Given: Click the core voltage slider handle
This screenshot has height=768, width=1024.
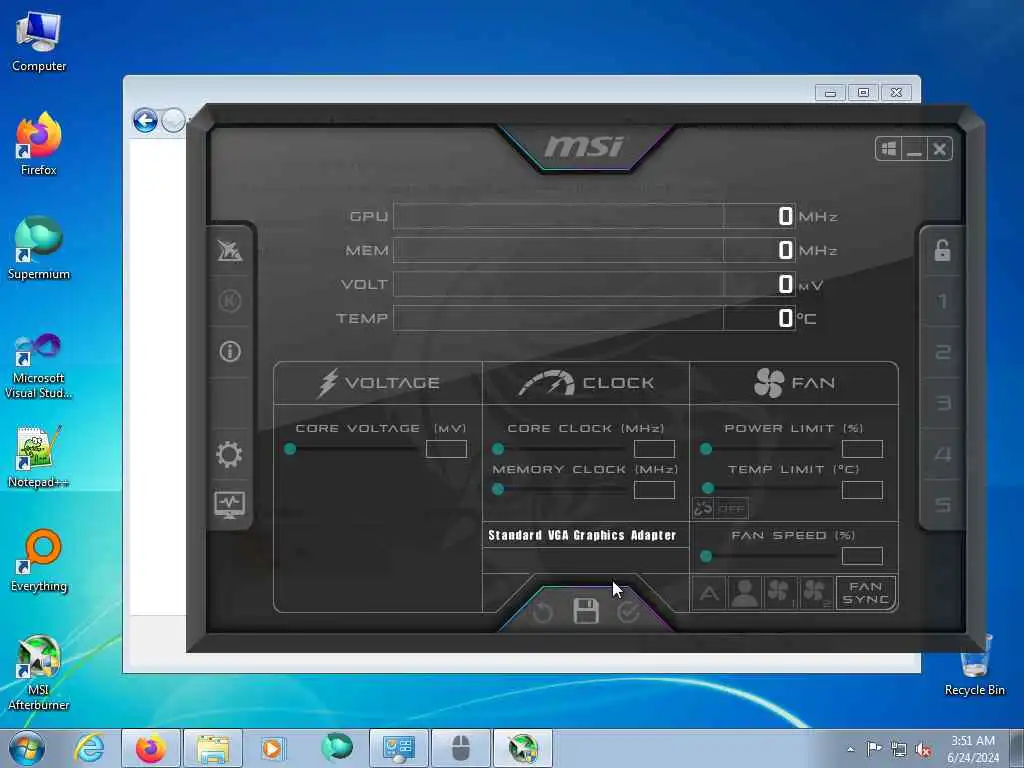Looking at the screenshot, I should pos(290,449).
